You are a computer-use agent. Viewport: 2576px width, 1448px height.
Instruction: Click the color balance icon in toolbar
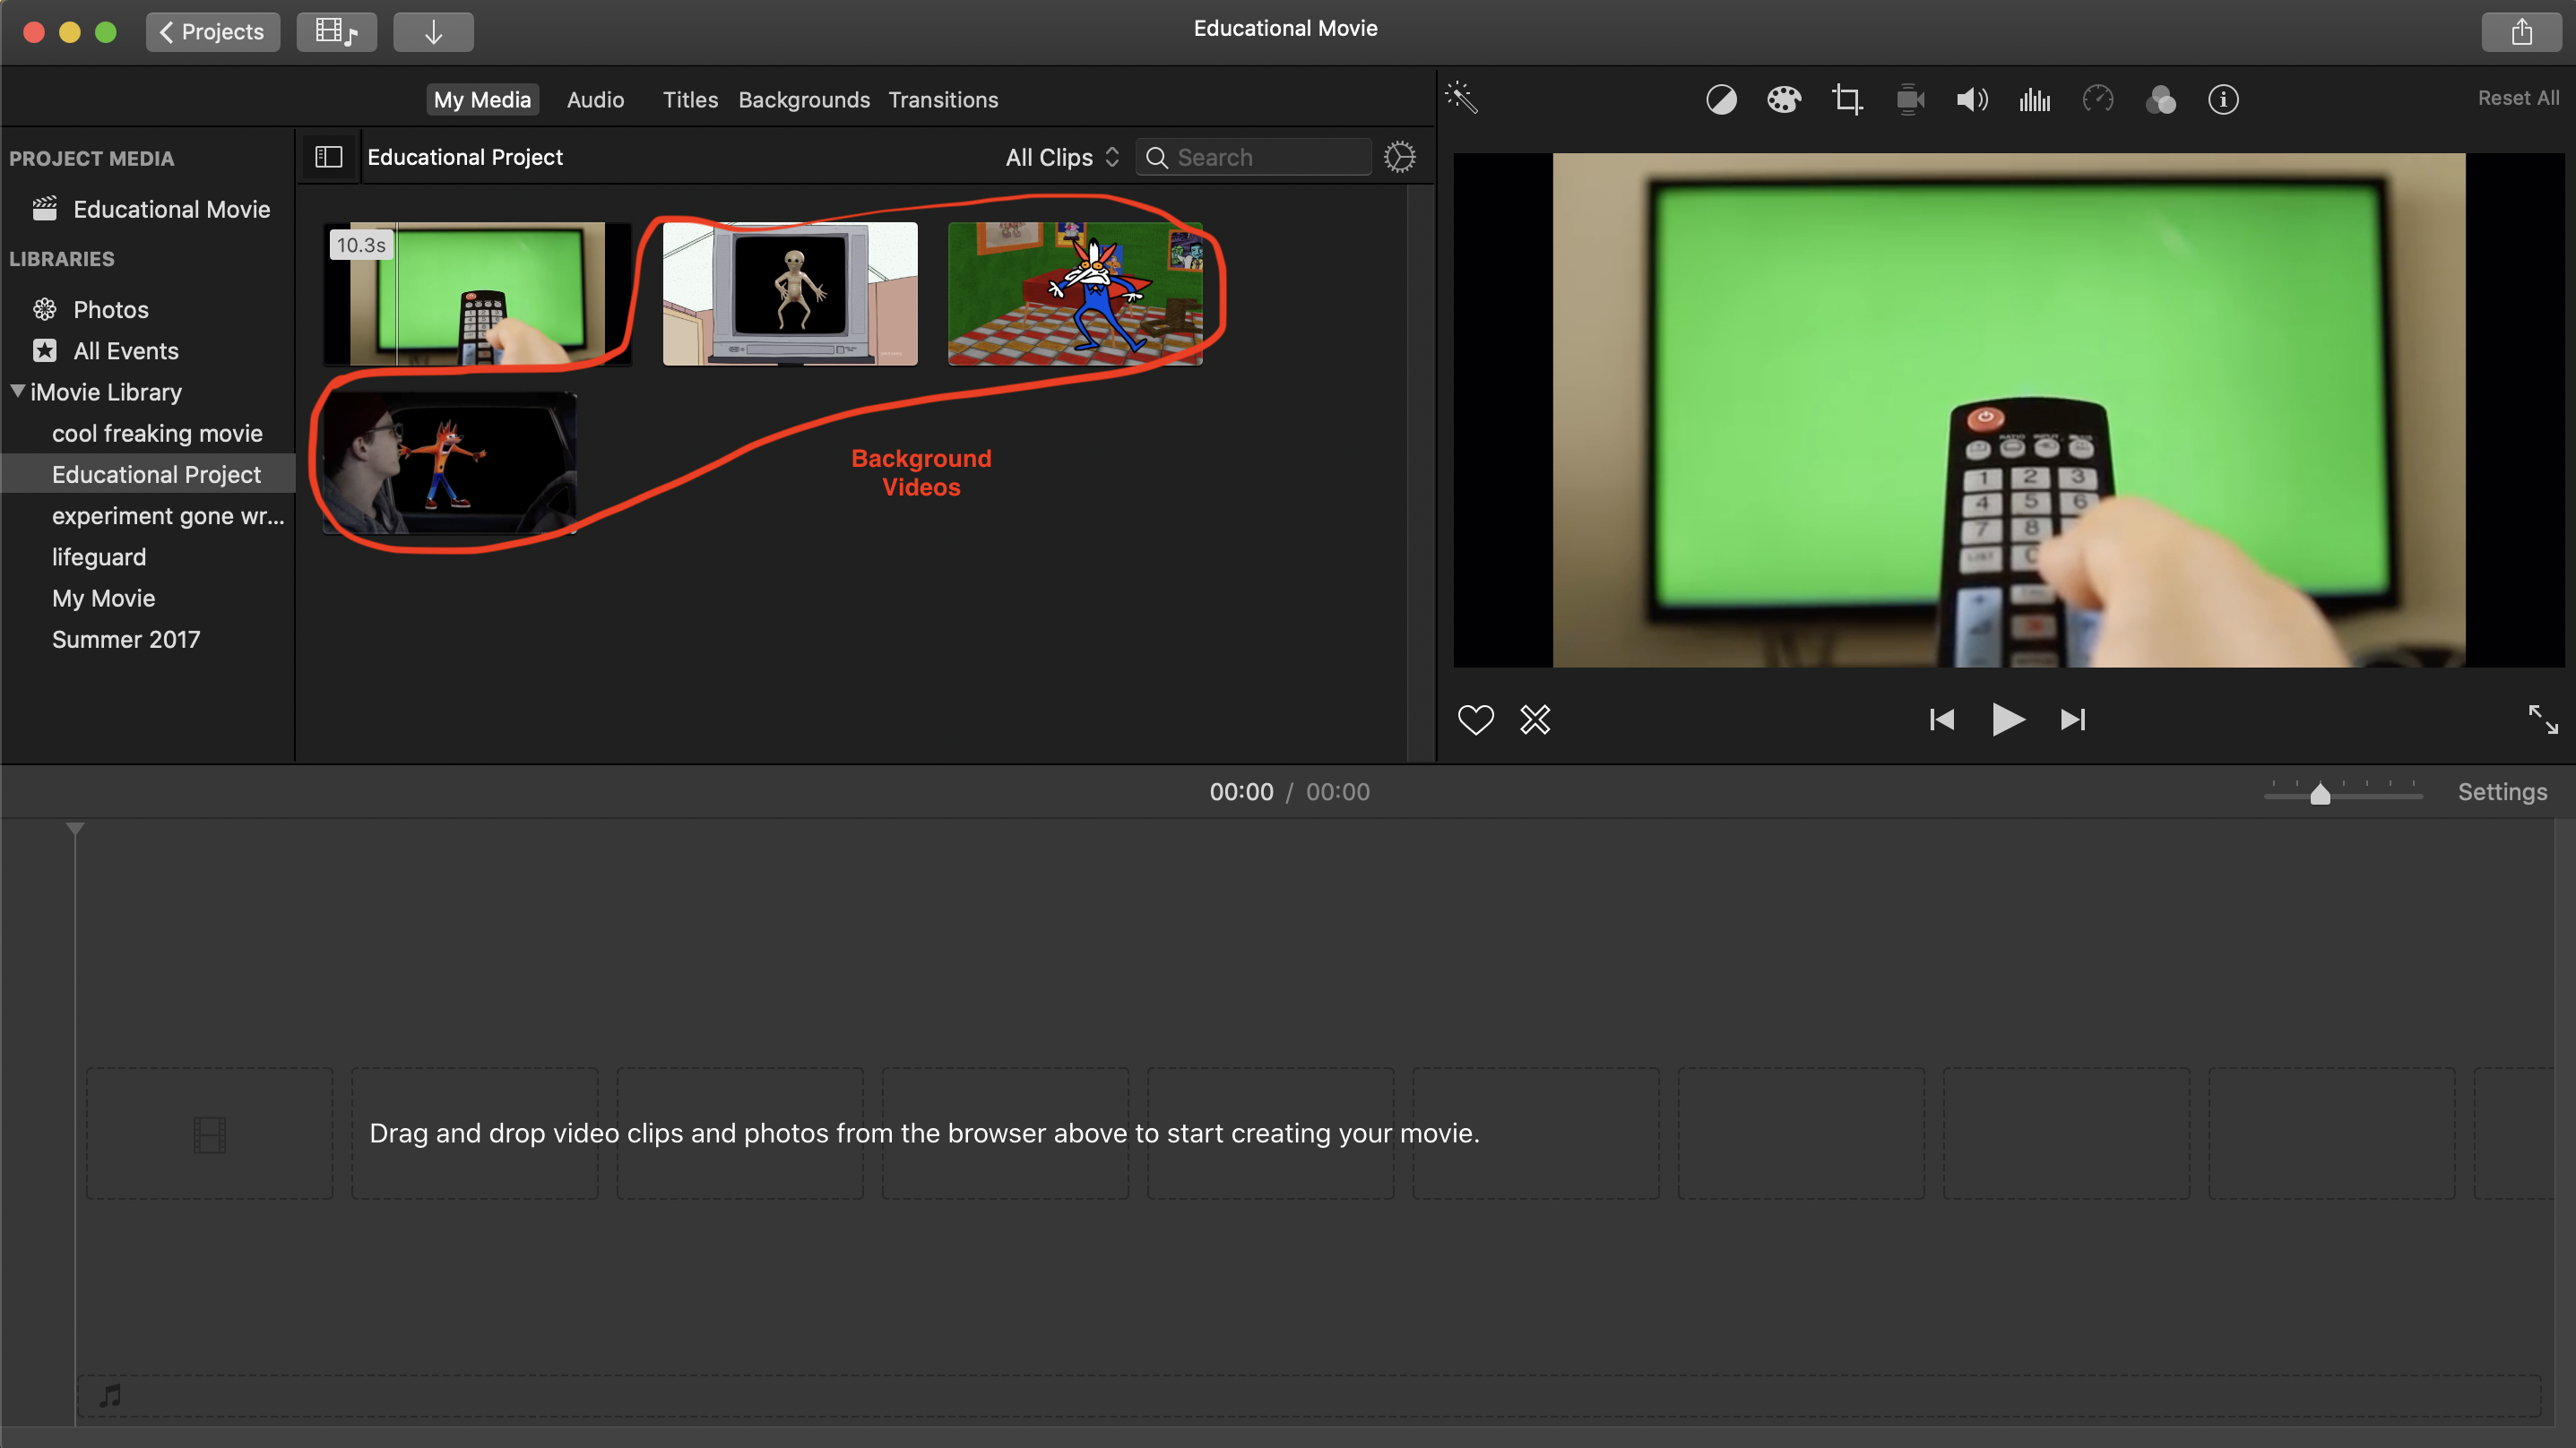[1718, 99]
